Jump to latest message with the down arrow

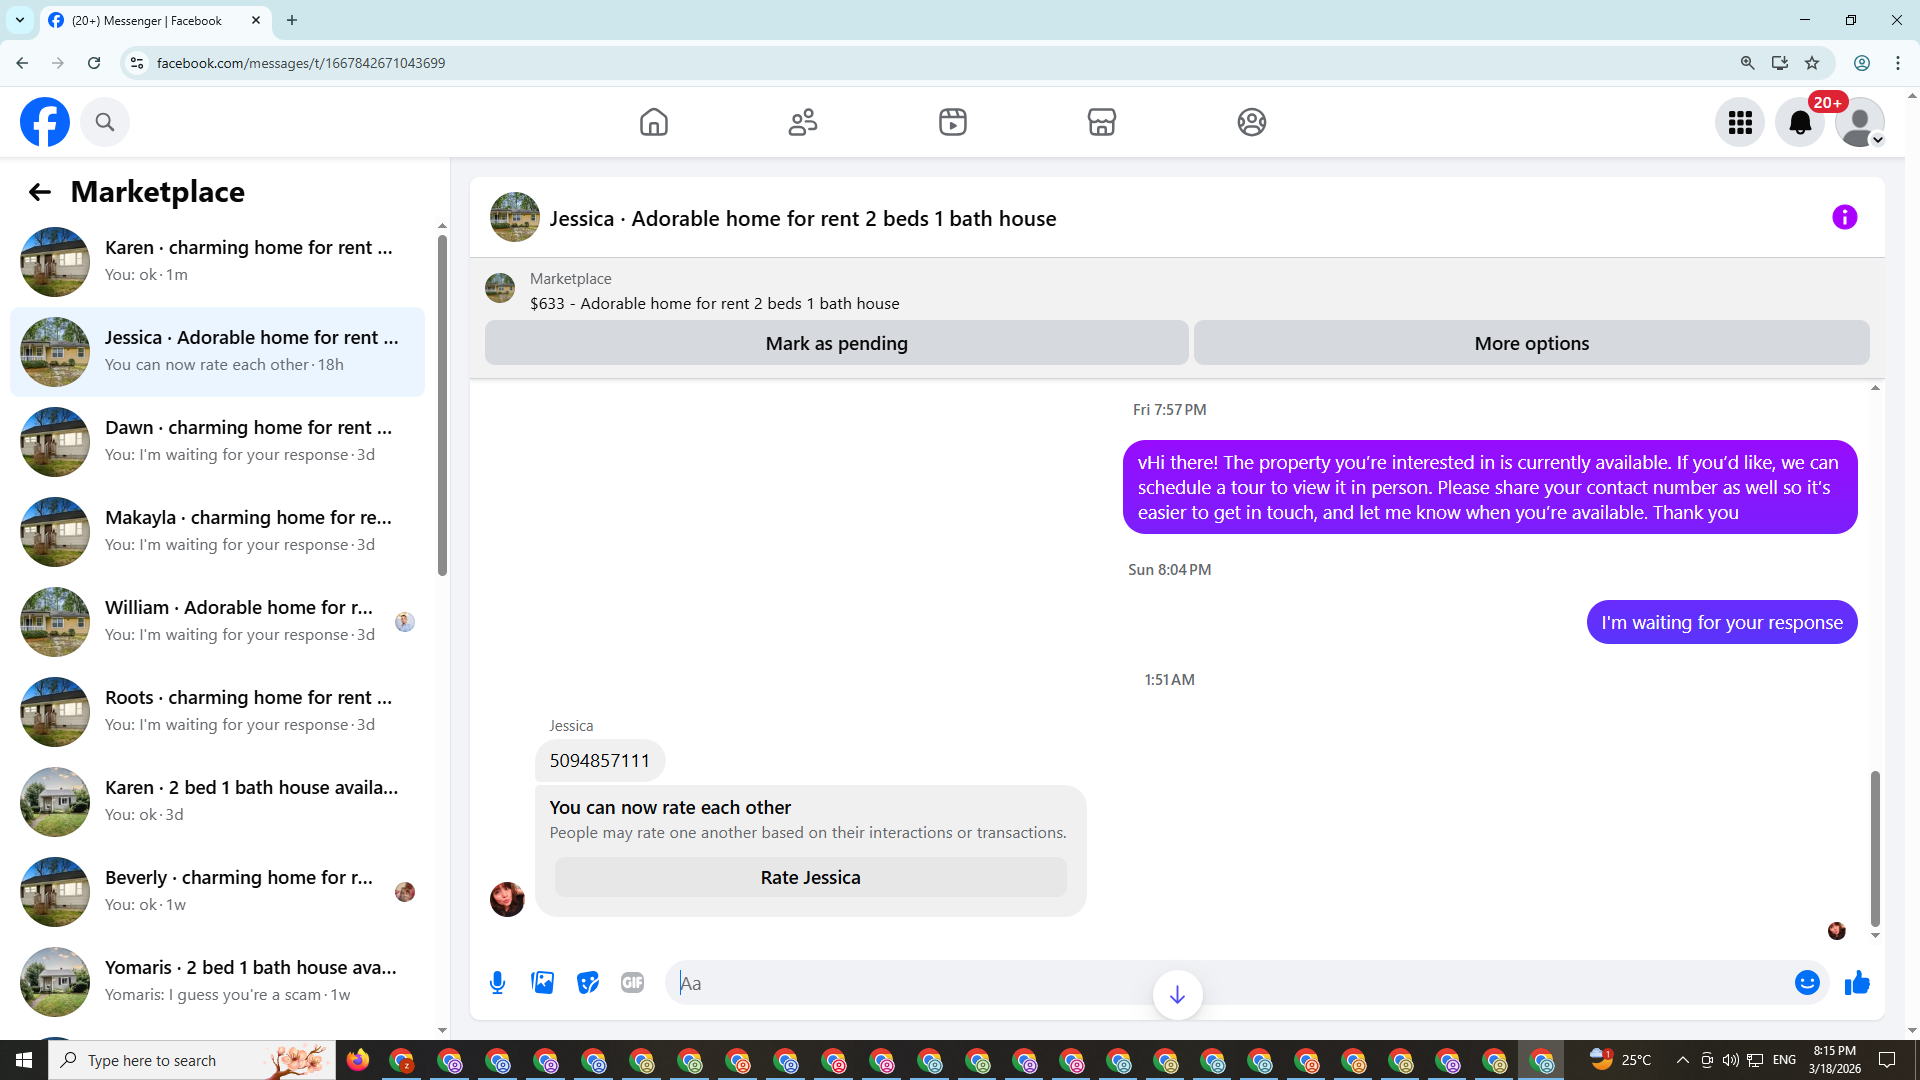[x=1177, y=994]
